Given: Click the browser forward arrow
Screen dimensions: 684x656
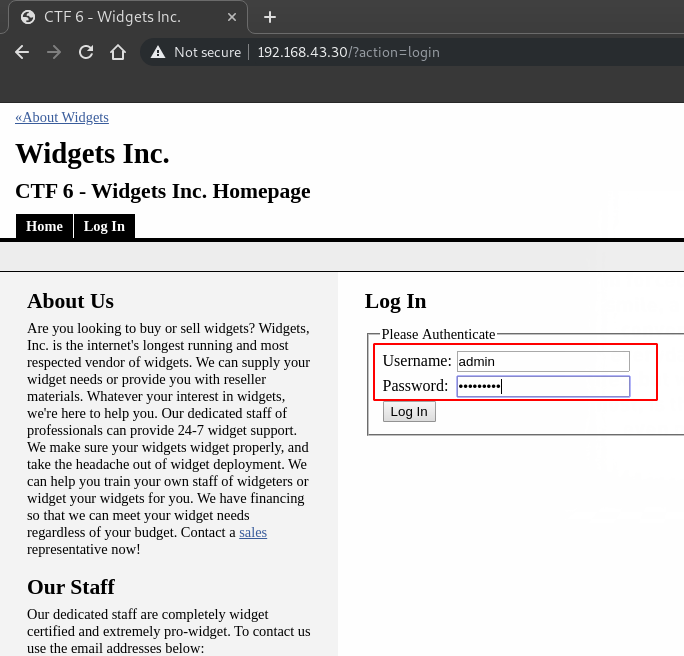Looking at the screenshot, I should [54, 52].
